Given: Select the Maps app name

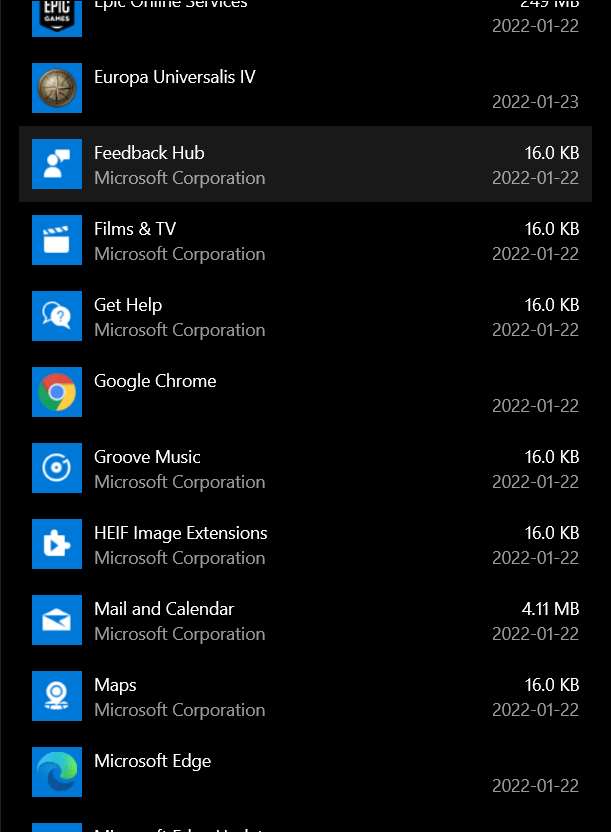Looking at the screenshot, I should click(x=115, y=685).
